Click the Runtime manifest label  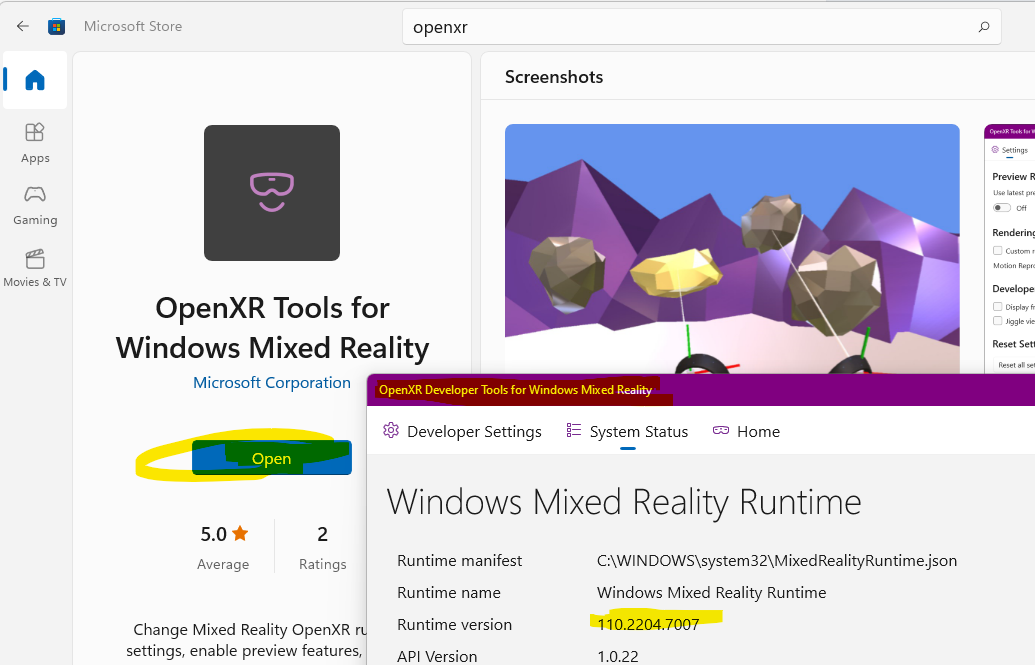tap(459, 561)
